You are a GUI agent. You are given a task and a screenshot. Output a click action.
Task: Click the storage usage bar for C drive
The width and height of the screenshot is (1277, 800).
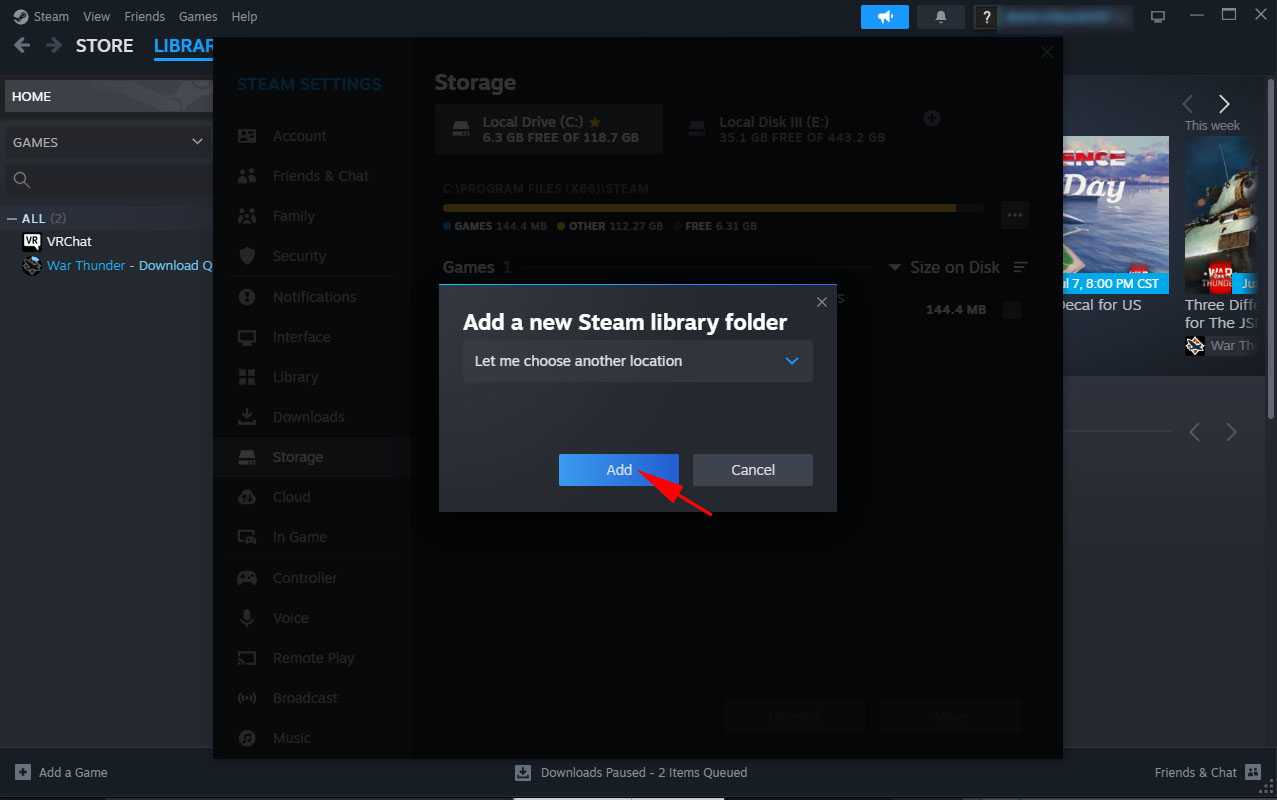pyautogui.click(x=714, y=208)
